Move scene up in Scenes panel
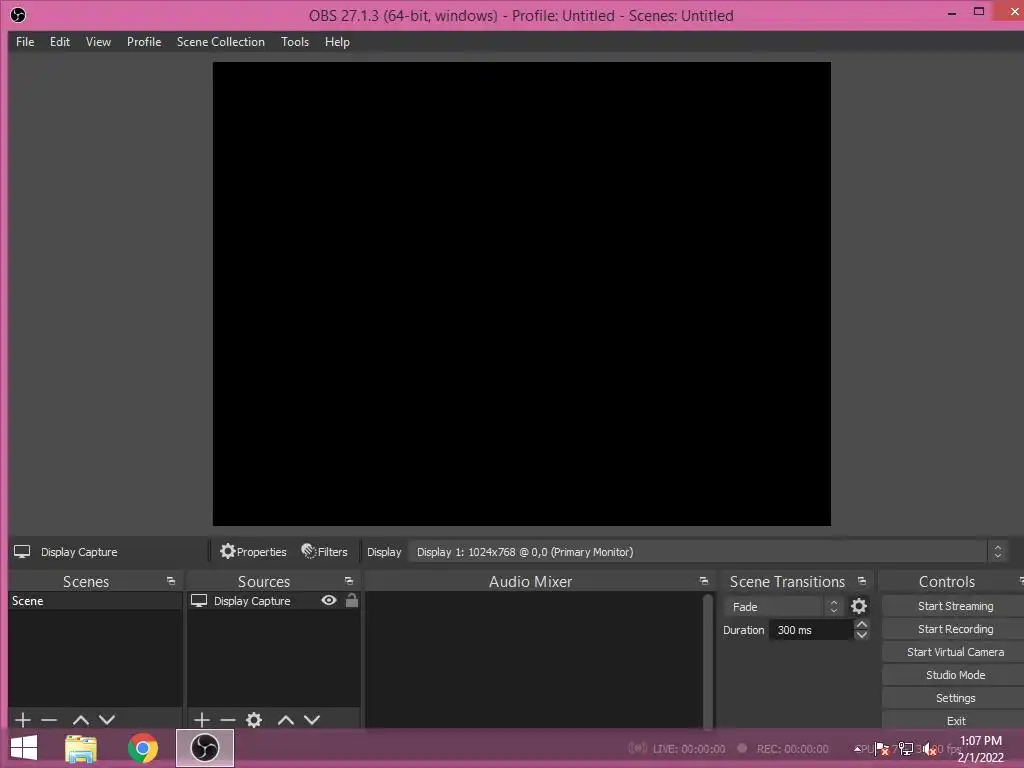 [x=81, y=720]
